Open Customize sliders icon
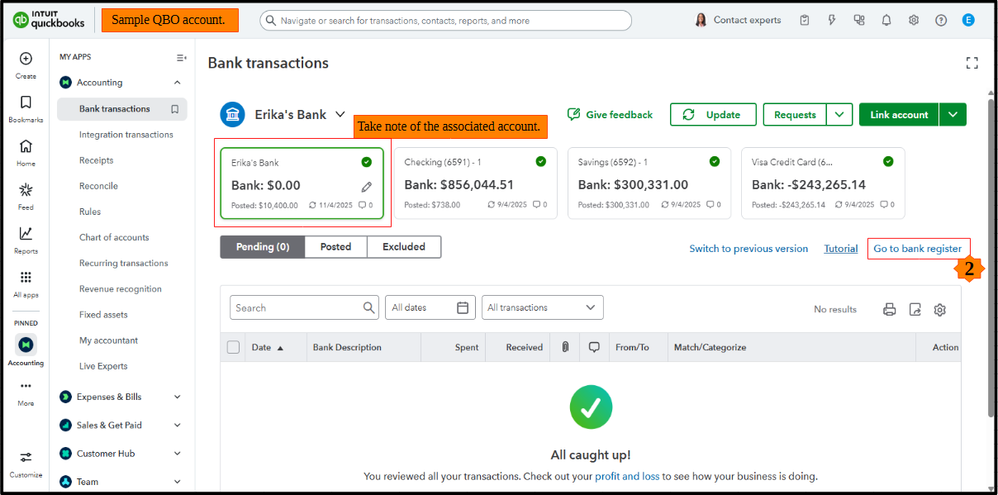This screenshot has width=998, height=495. coord(25,457)
